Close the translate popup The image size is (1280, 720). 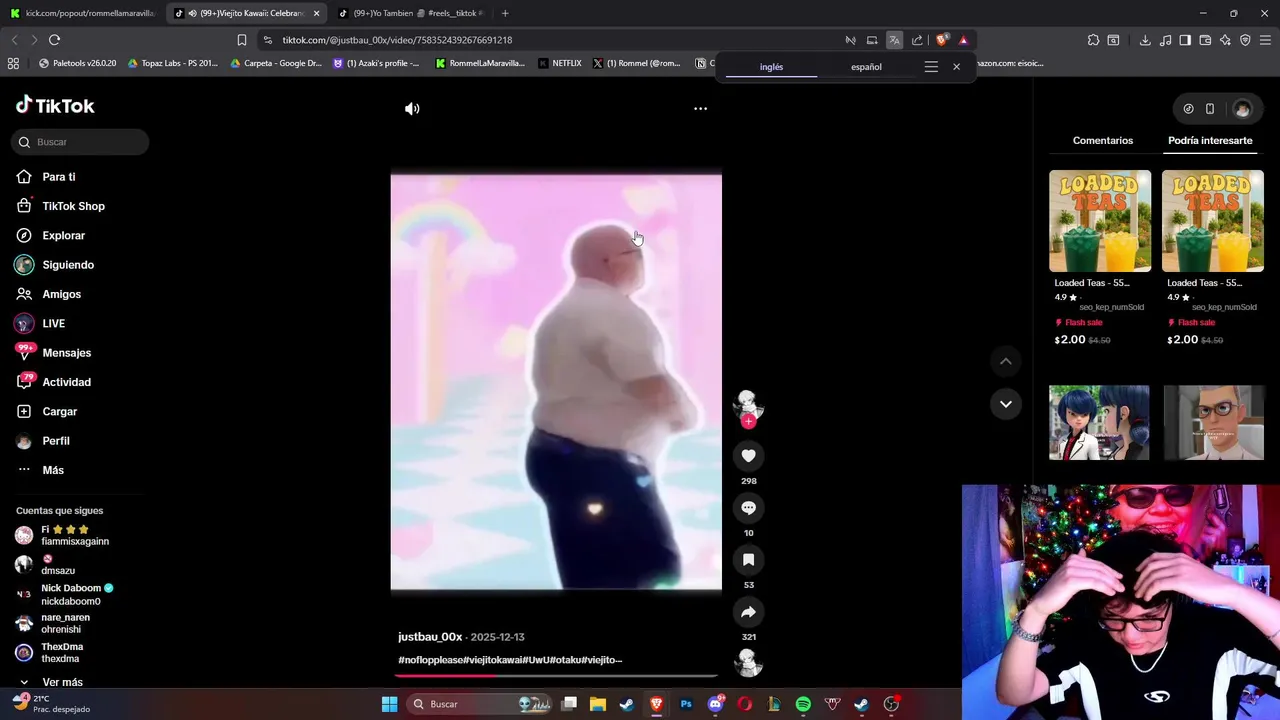pos(956,67)
